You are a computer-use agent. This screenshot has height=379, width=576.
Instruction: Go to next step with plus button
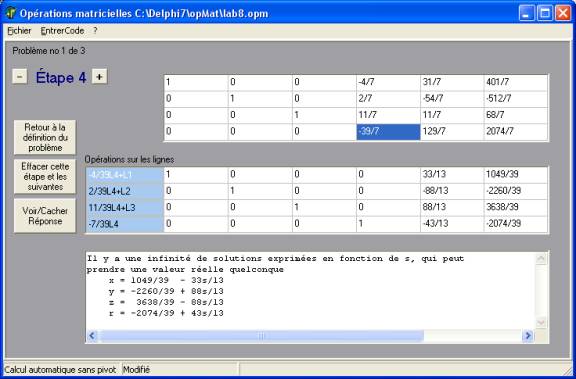point(99,77)
